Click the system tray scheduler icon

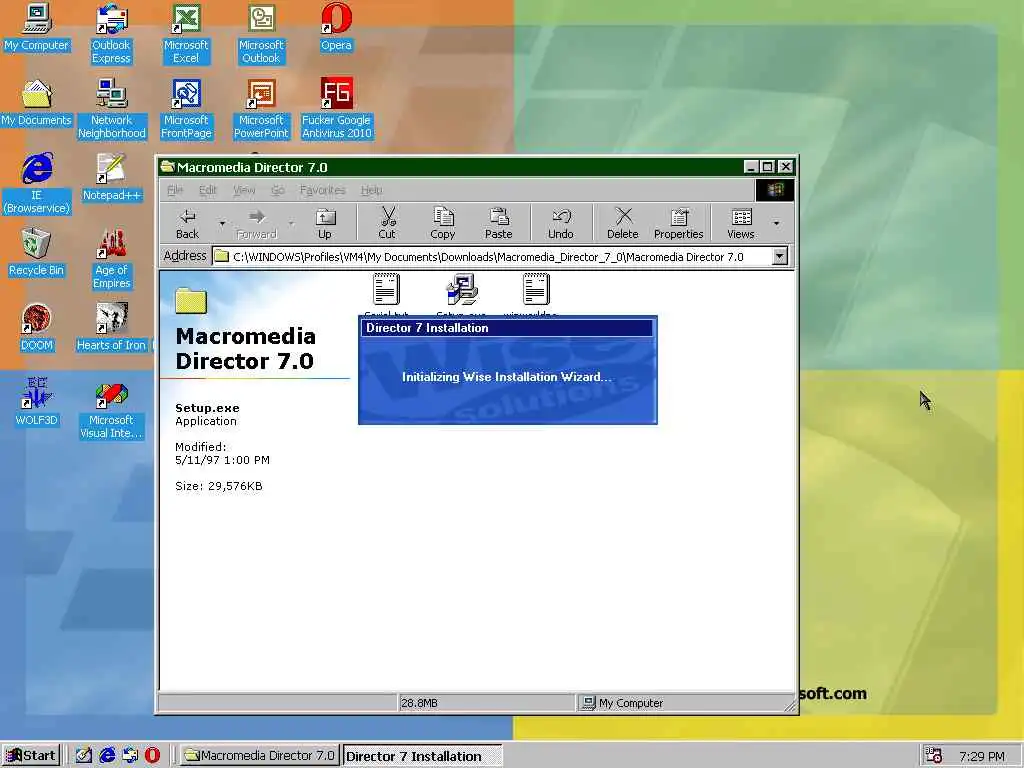[934, 756]
